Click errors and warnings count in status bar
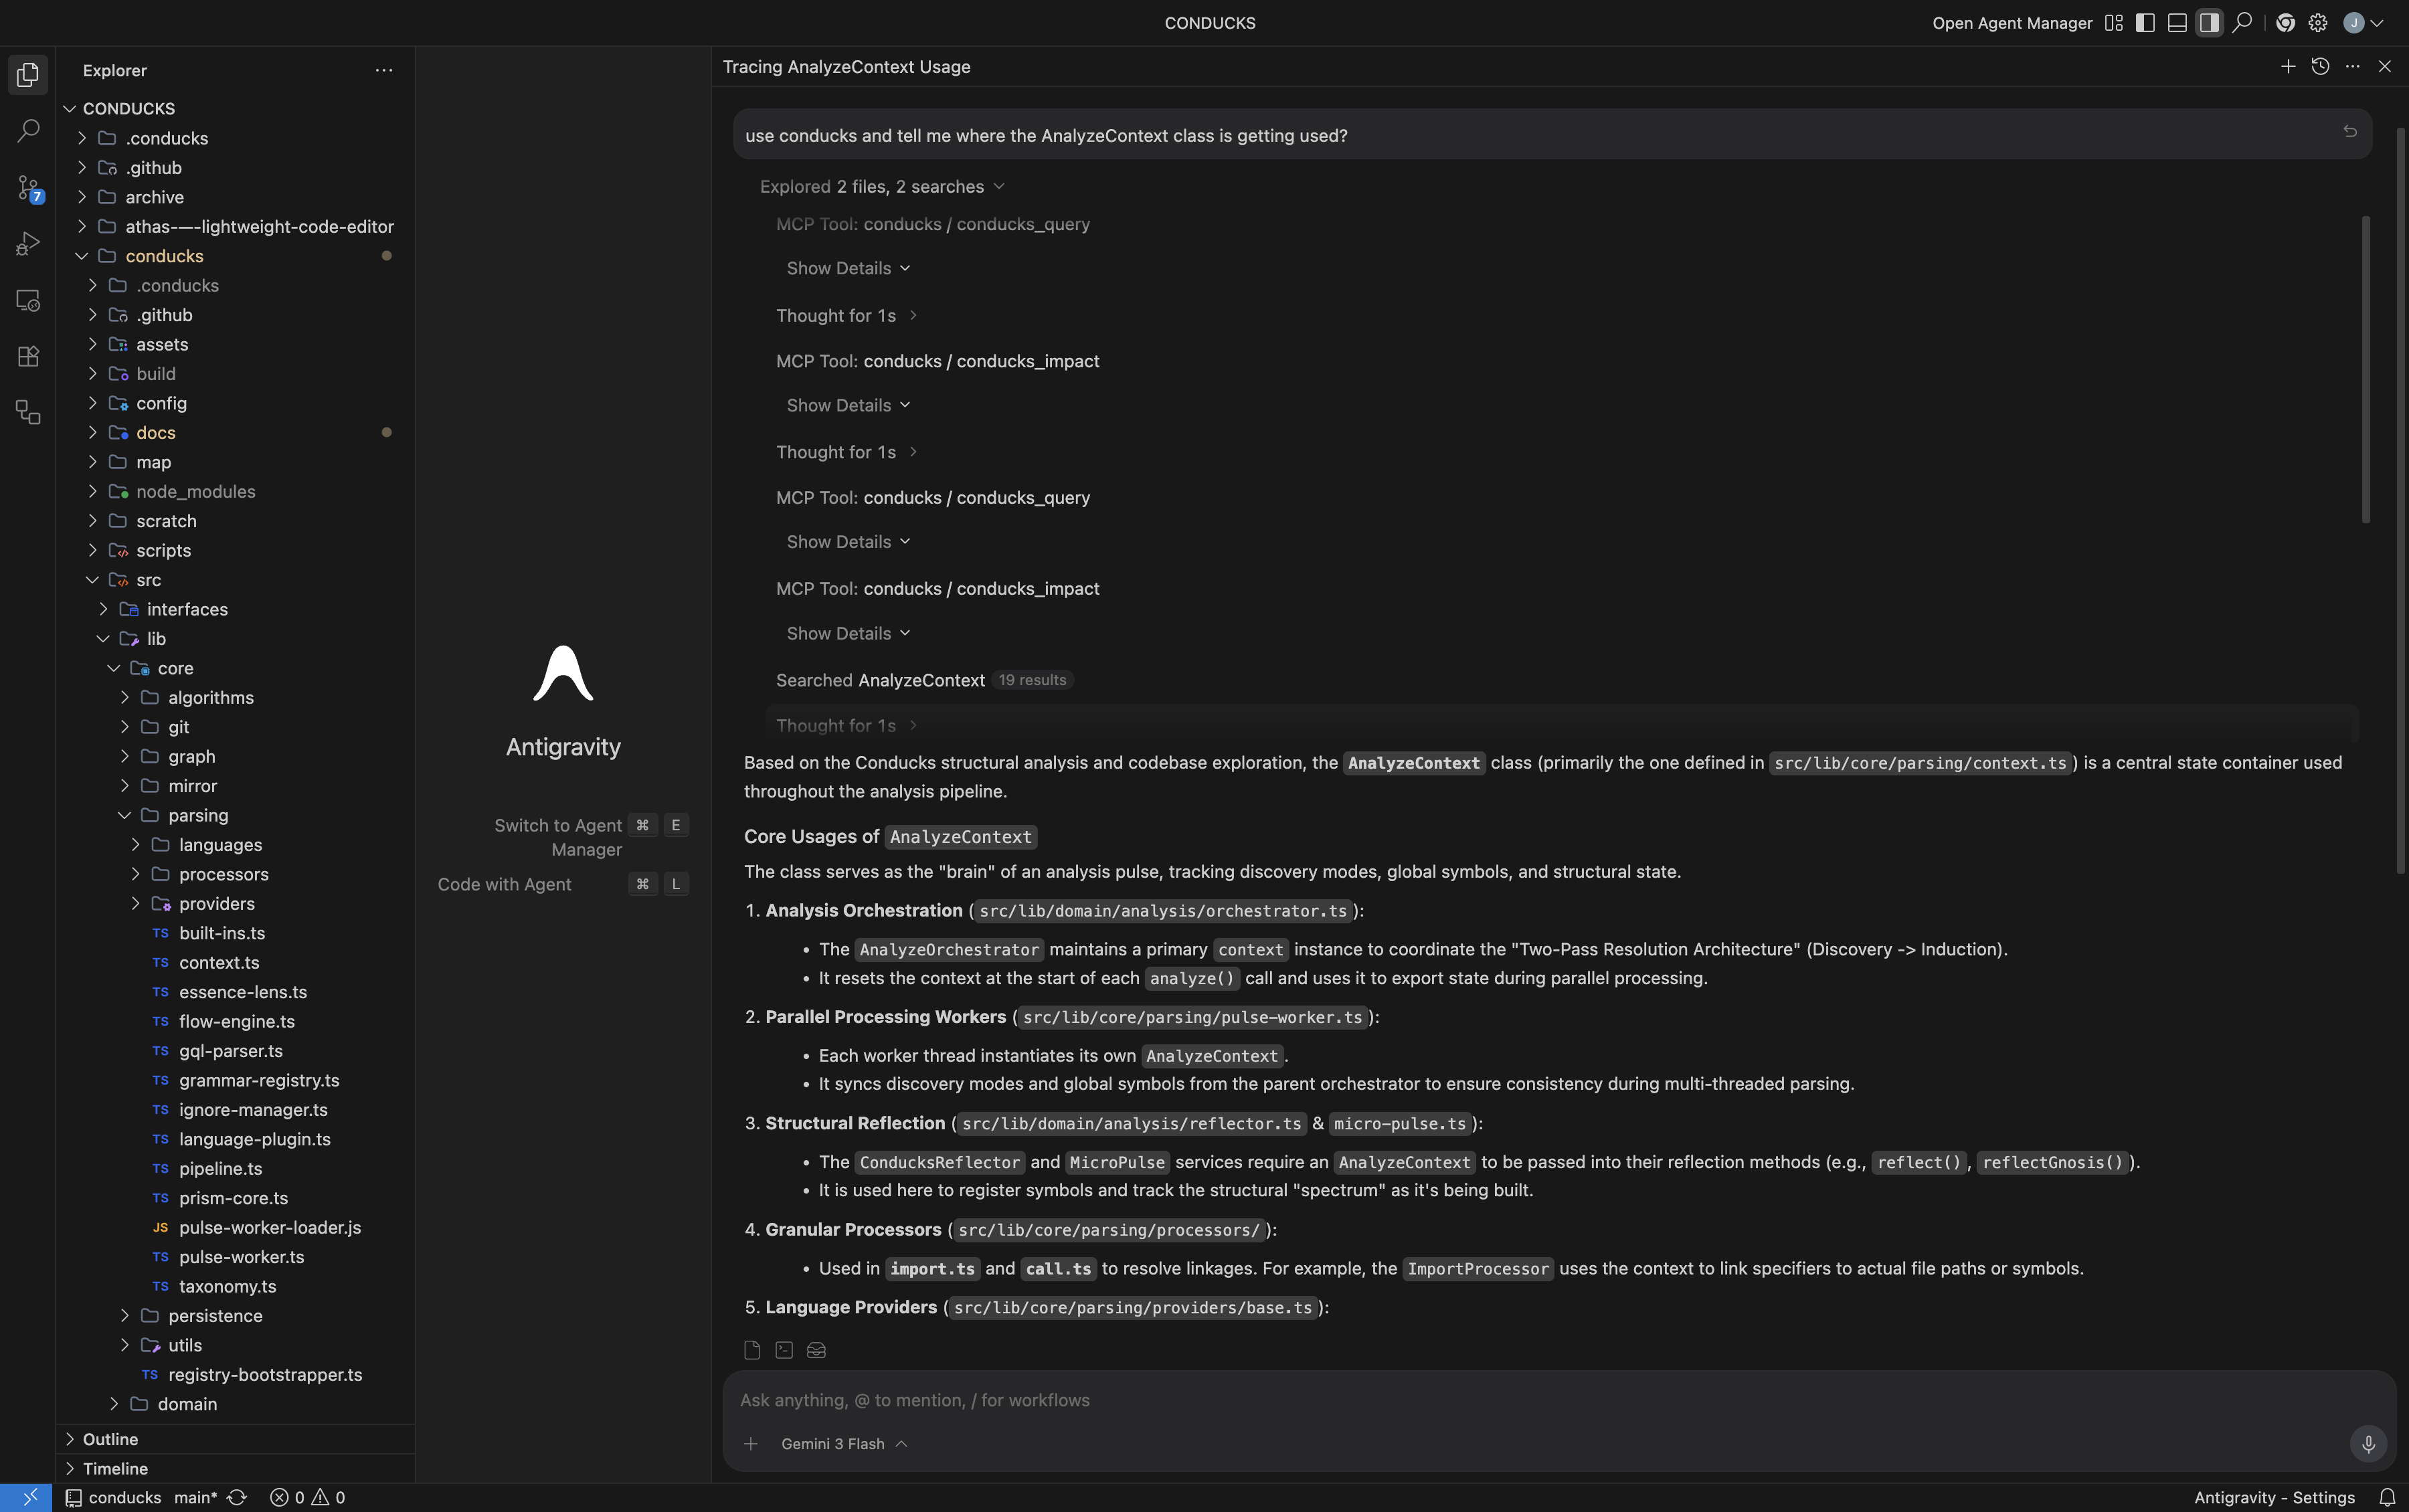The height and width of the screenshot is (1512, 2409). (x=307, y=1497)
